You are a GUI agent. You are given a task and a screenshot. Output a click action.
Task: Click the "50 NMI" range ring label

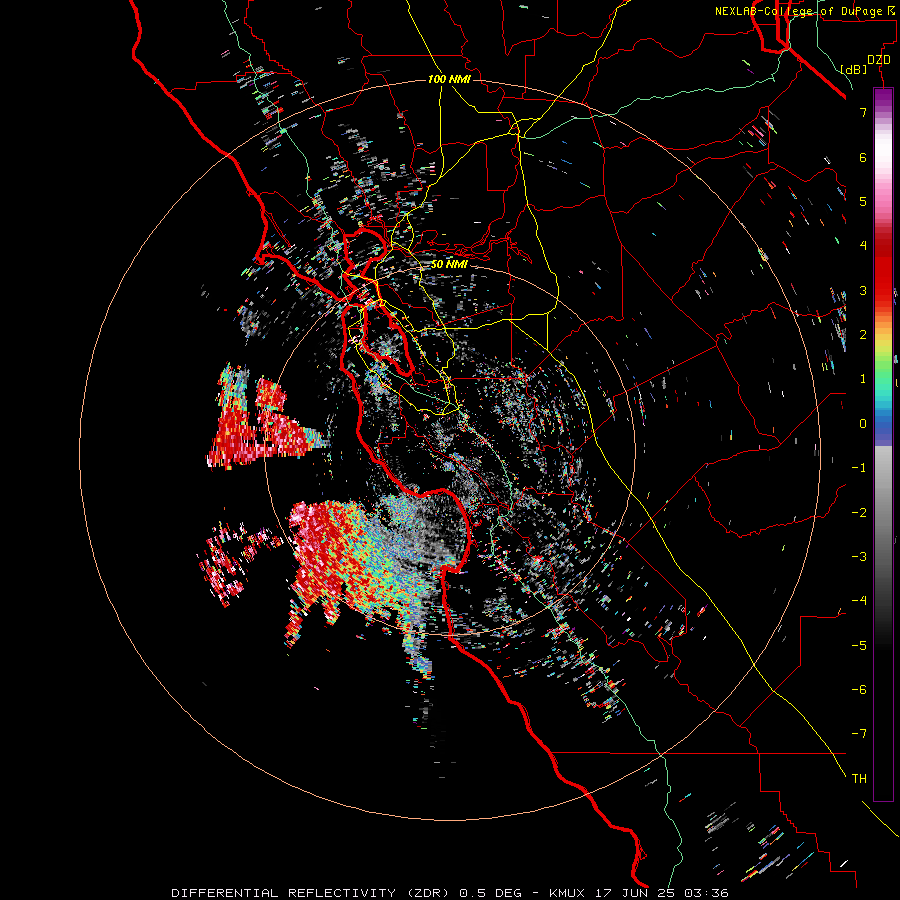click(449, 264)
